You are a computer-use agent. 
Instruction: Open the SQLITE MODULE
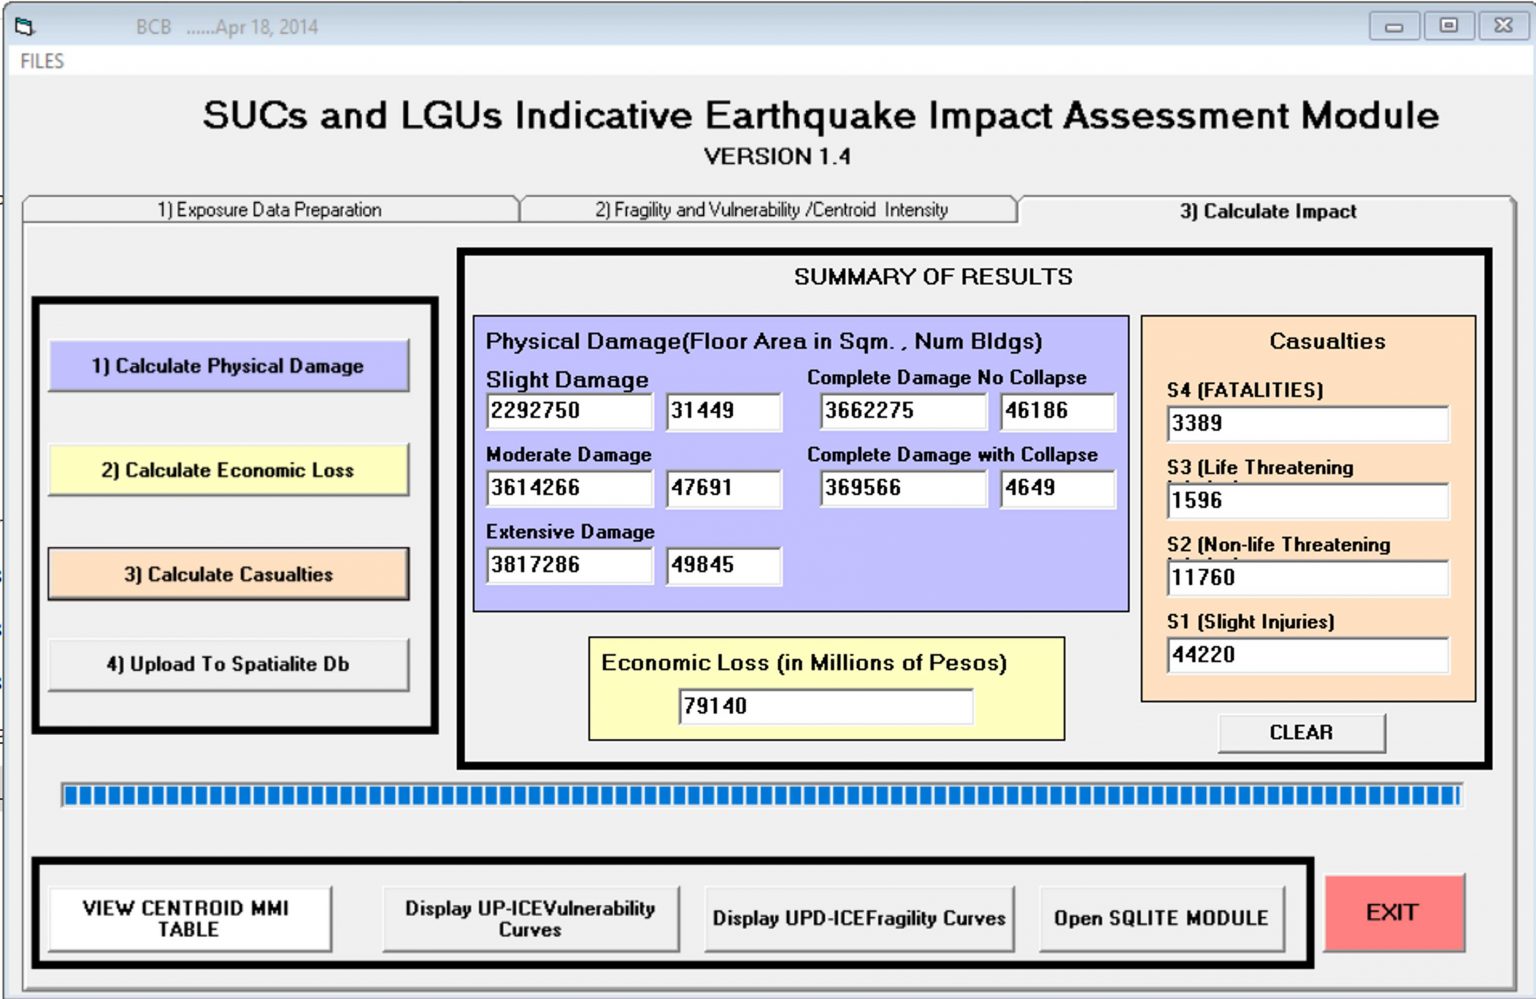tap(1162, 917)
